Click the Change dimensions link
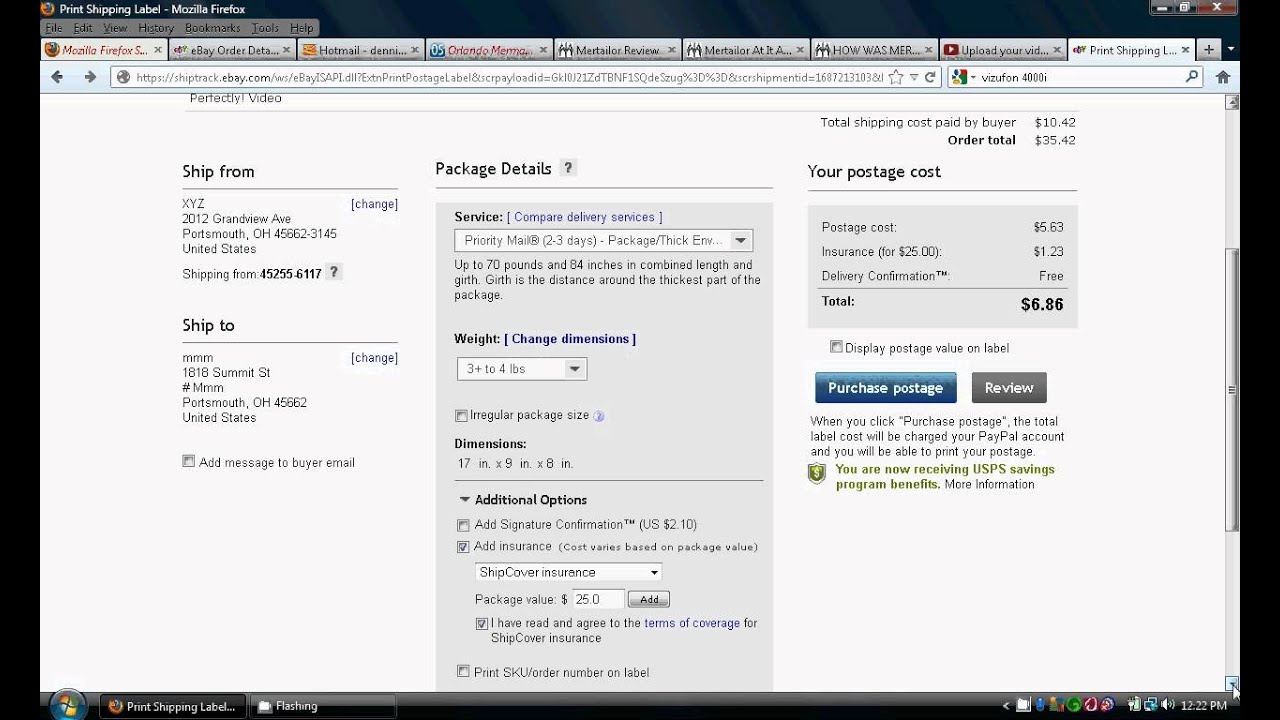1280x720 pixels. coord(570,339)
